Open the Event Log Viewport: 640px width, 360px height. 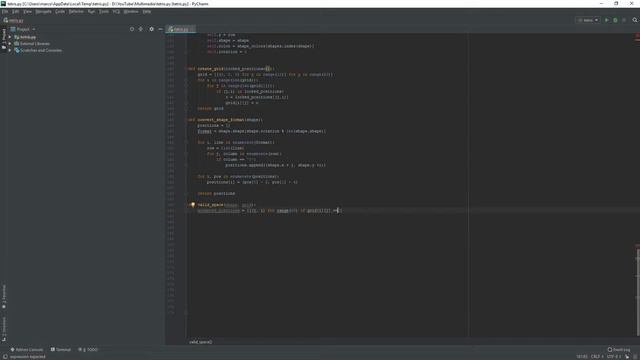click(619, 350)
